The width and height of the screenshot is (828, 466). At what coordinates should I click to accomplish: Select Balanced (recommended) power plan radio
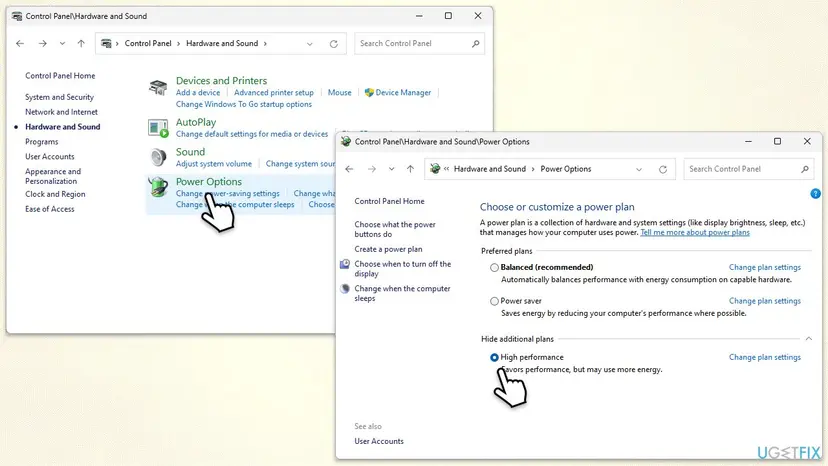point(494,267)
